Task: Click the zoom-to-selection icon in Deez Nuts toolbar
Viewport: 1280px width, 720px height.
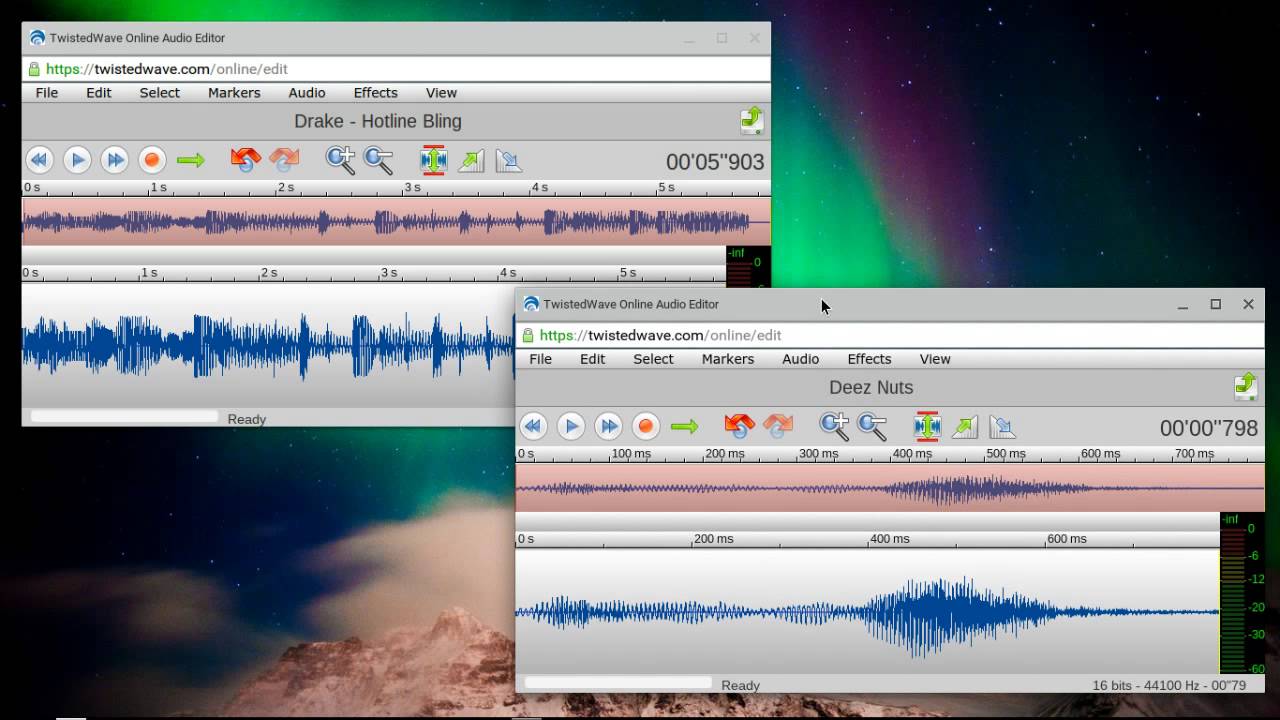Action: (927, 427)
